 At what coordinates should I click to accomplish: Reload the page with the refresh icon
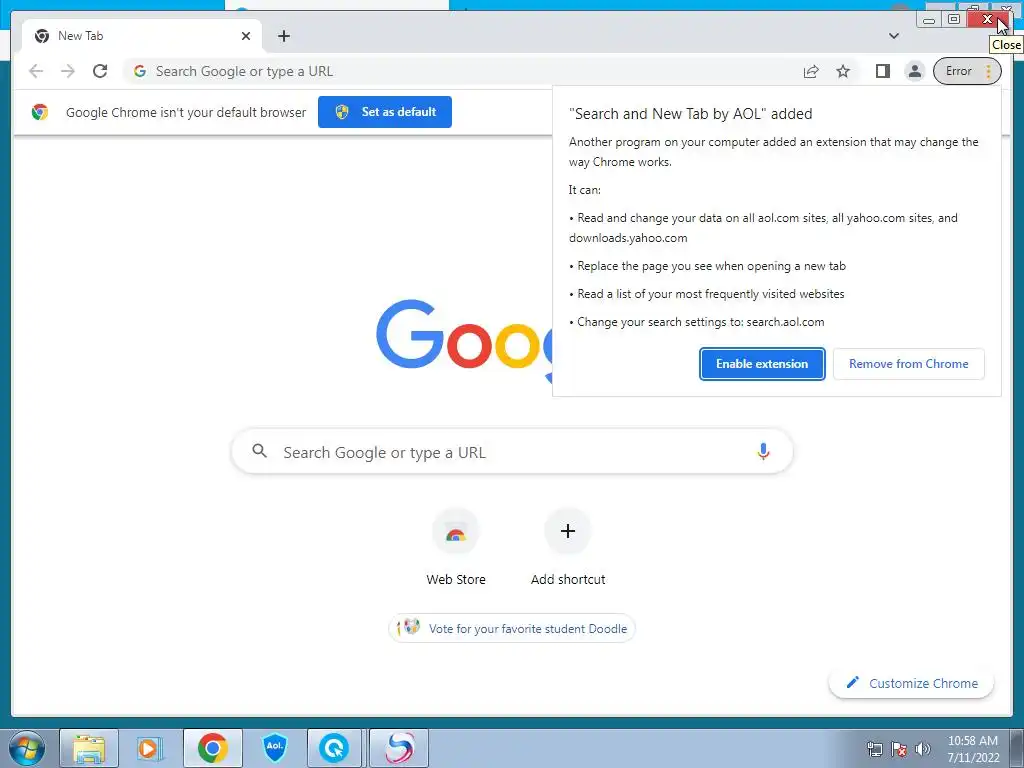[100, 71]
